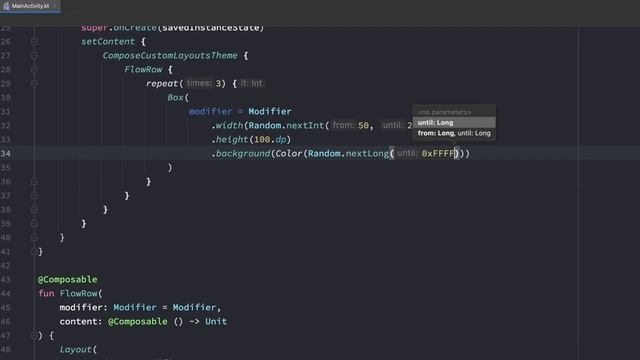640x360 pixels.
Task: Collapse the FlowRow function body at line 47
Action: click(34, 336)
